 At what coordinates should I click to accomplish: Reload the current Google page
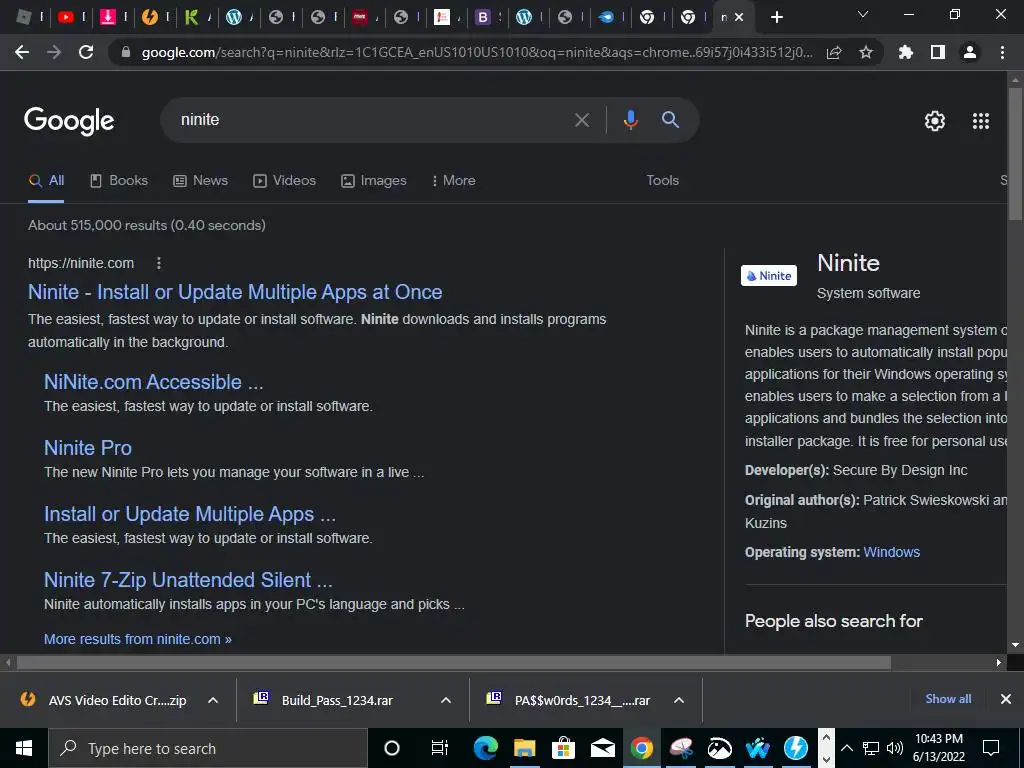point(86,52)
